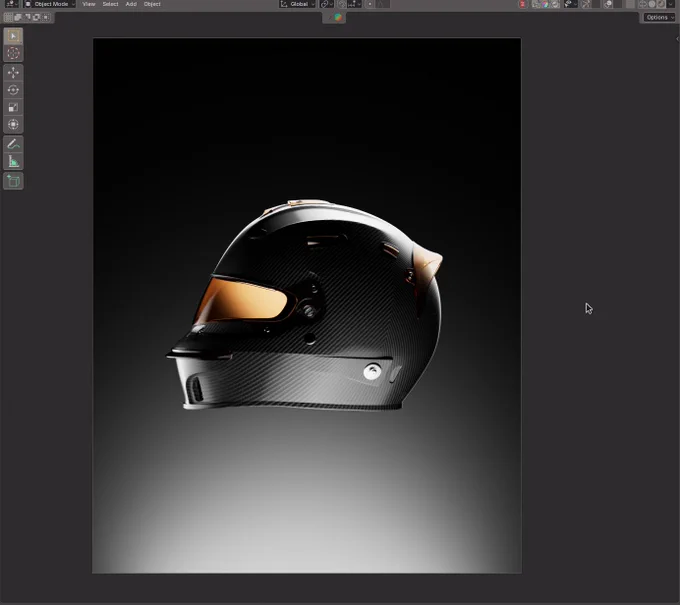
Task: Switch to rendered viewport shading
Action: (x=660, y=4)
